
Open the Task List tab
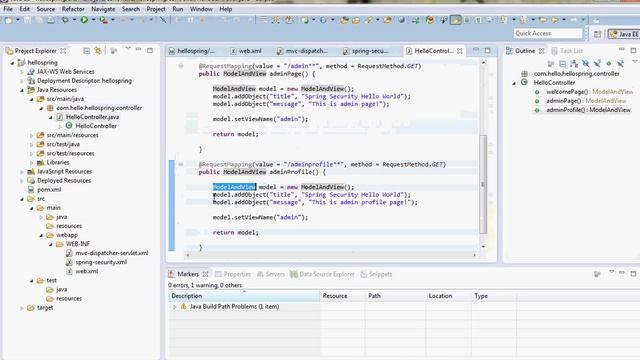567,51
